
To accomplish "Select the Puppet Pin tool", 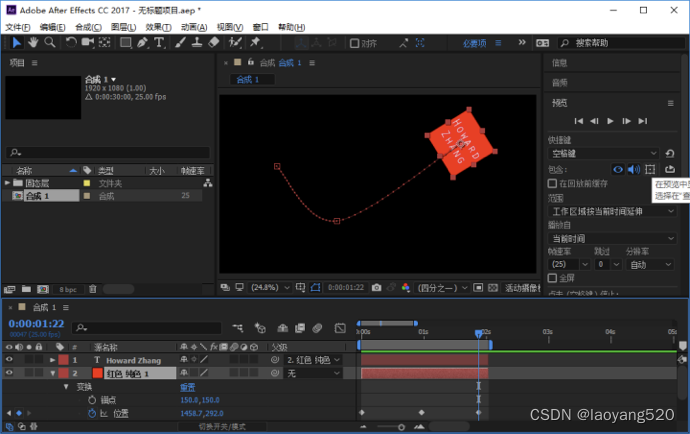I will (255, 43).
